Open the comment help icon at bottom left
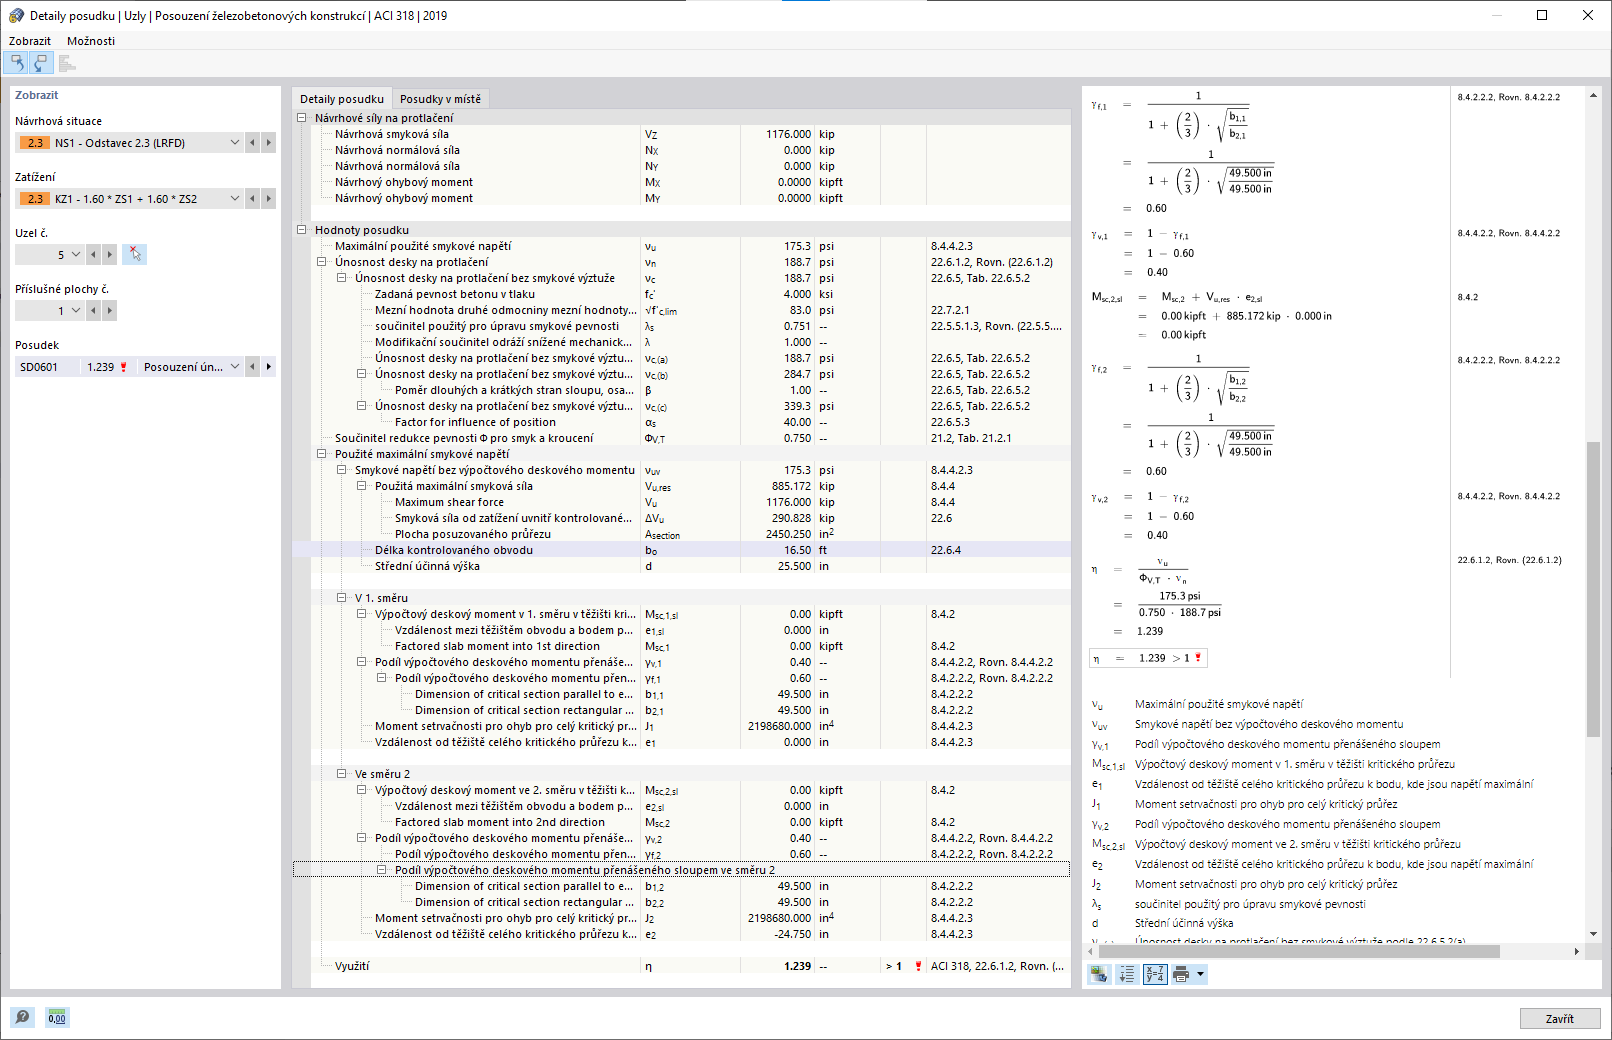Screen dimensions: 1612x1040 tap(21, 1017)
